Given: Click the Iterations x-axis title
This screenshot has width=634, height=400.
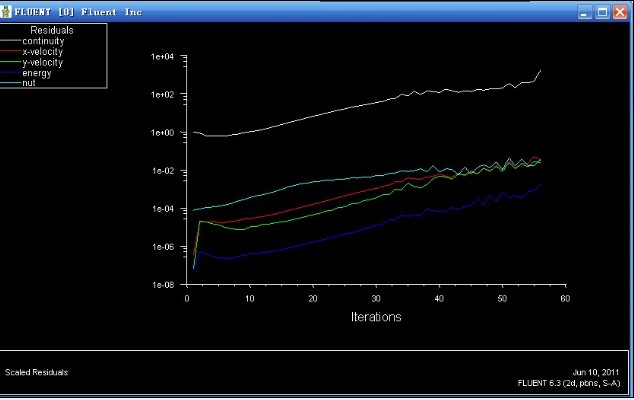Looking at the screenshot, I should [376, 317].
